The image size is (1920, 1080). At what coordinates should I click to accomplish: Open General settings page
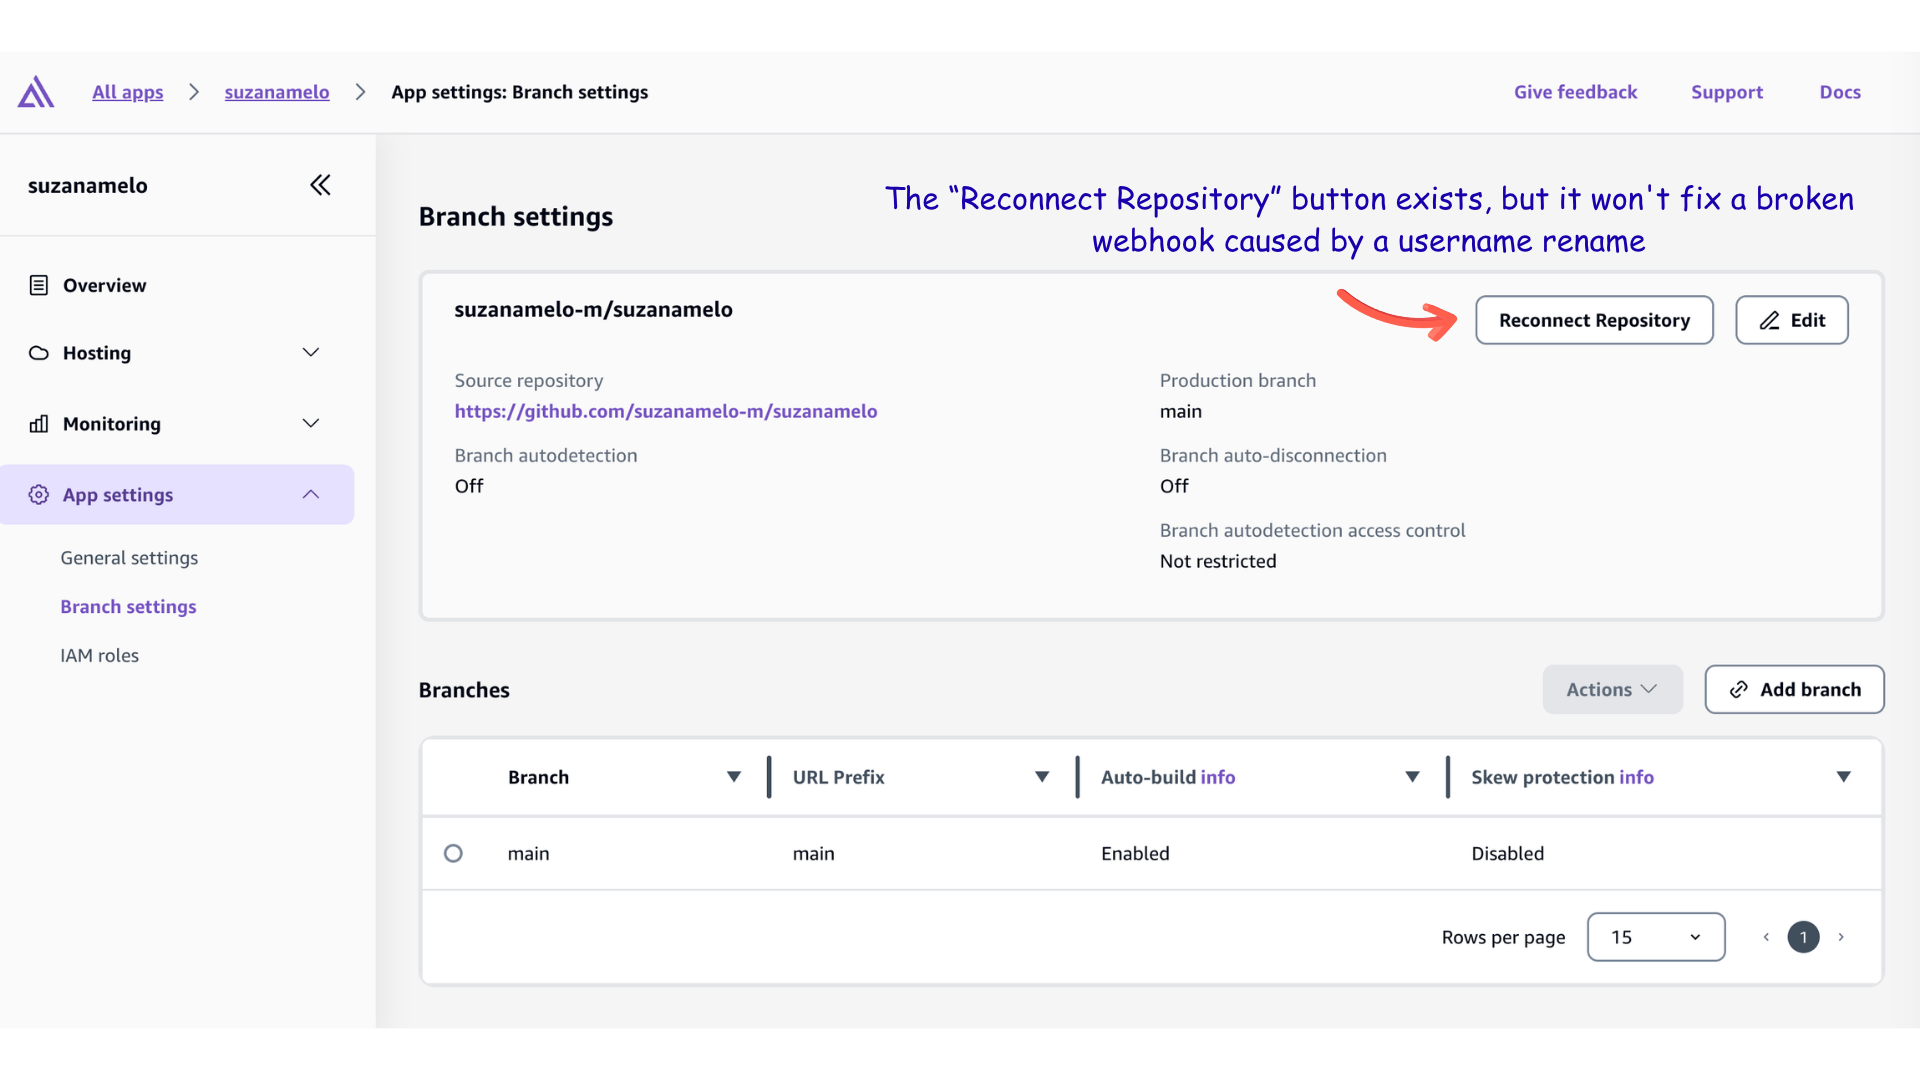point(129,558)
